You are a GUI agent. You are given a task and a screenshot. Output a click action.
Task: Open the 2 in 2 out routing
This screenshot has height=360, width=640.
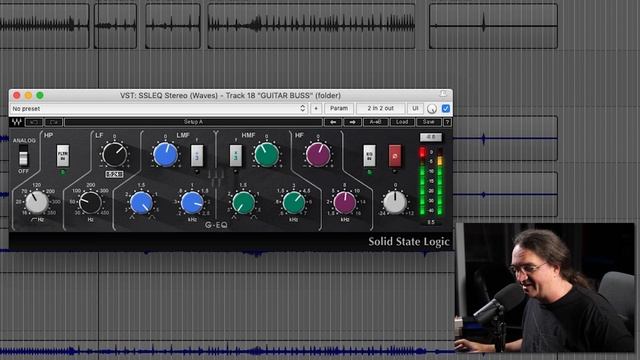(x=380, y=109)
